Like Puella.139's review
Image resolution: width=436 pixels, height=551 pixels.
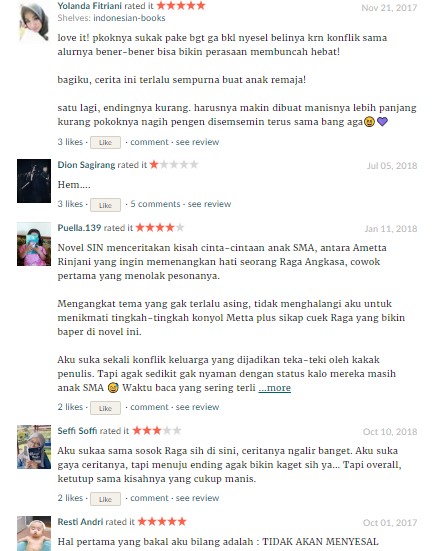105,408
